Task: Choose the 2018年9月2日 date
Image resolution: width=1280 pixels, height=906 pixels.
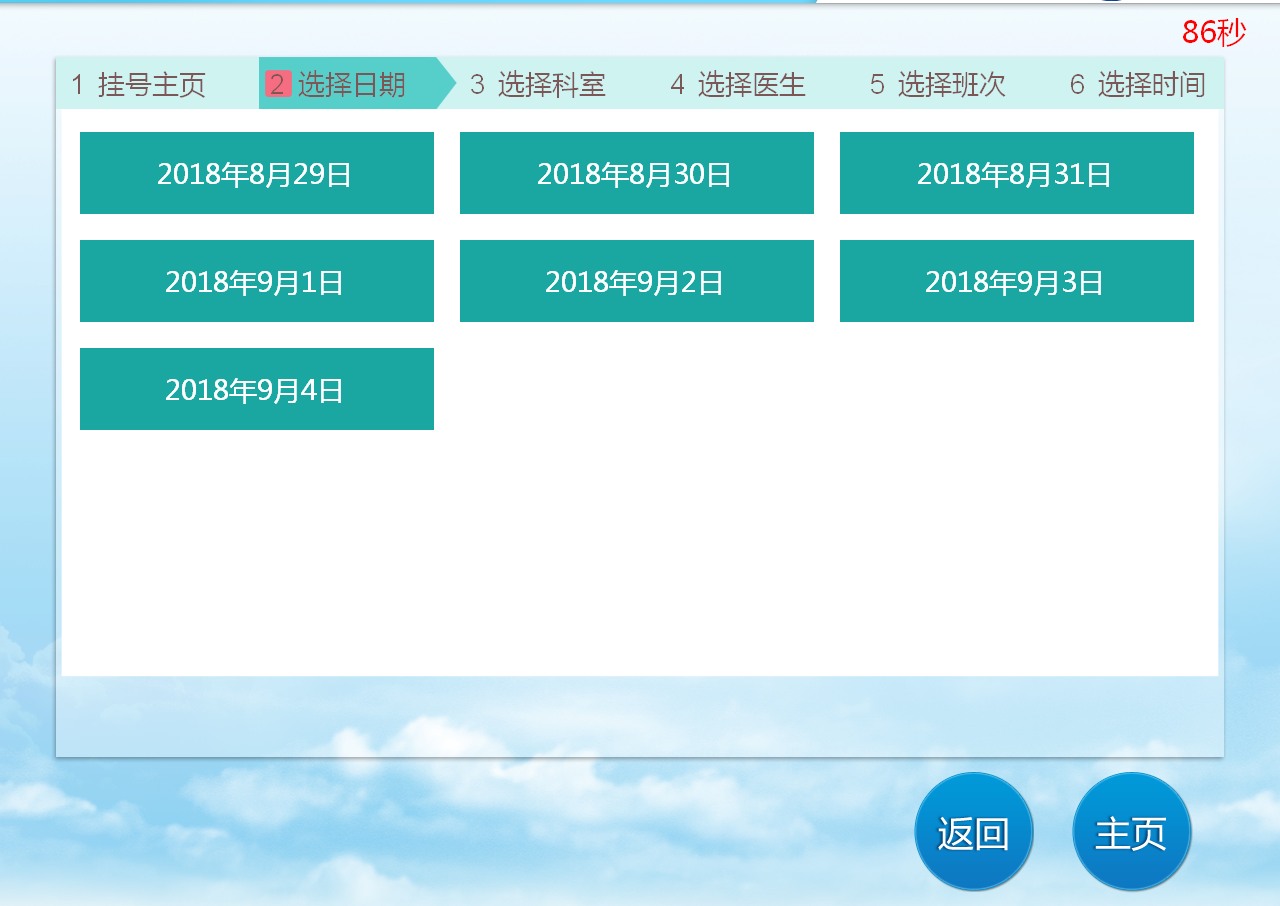Action: (x=636, y=281)
